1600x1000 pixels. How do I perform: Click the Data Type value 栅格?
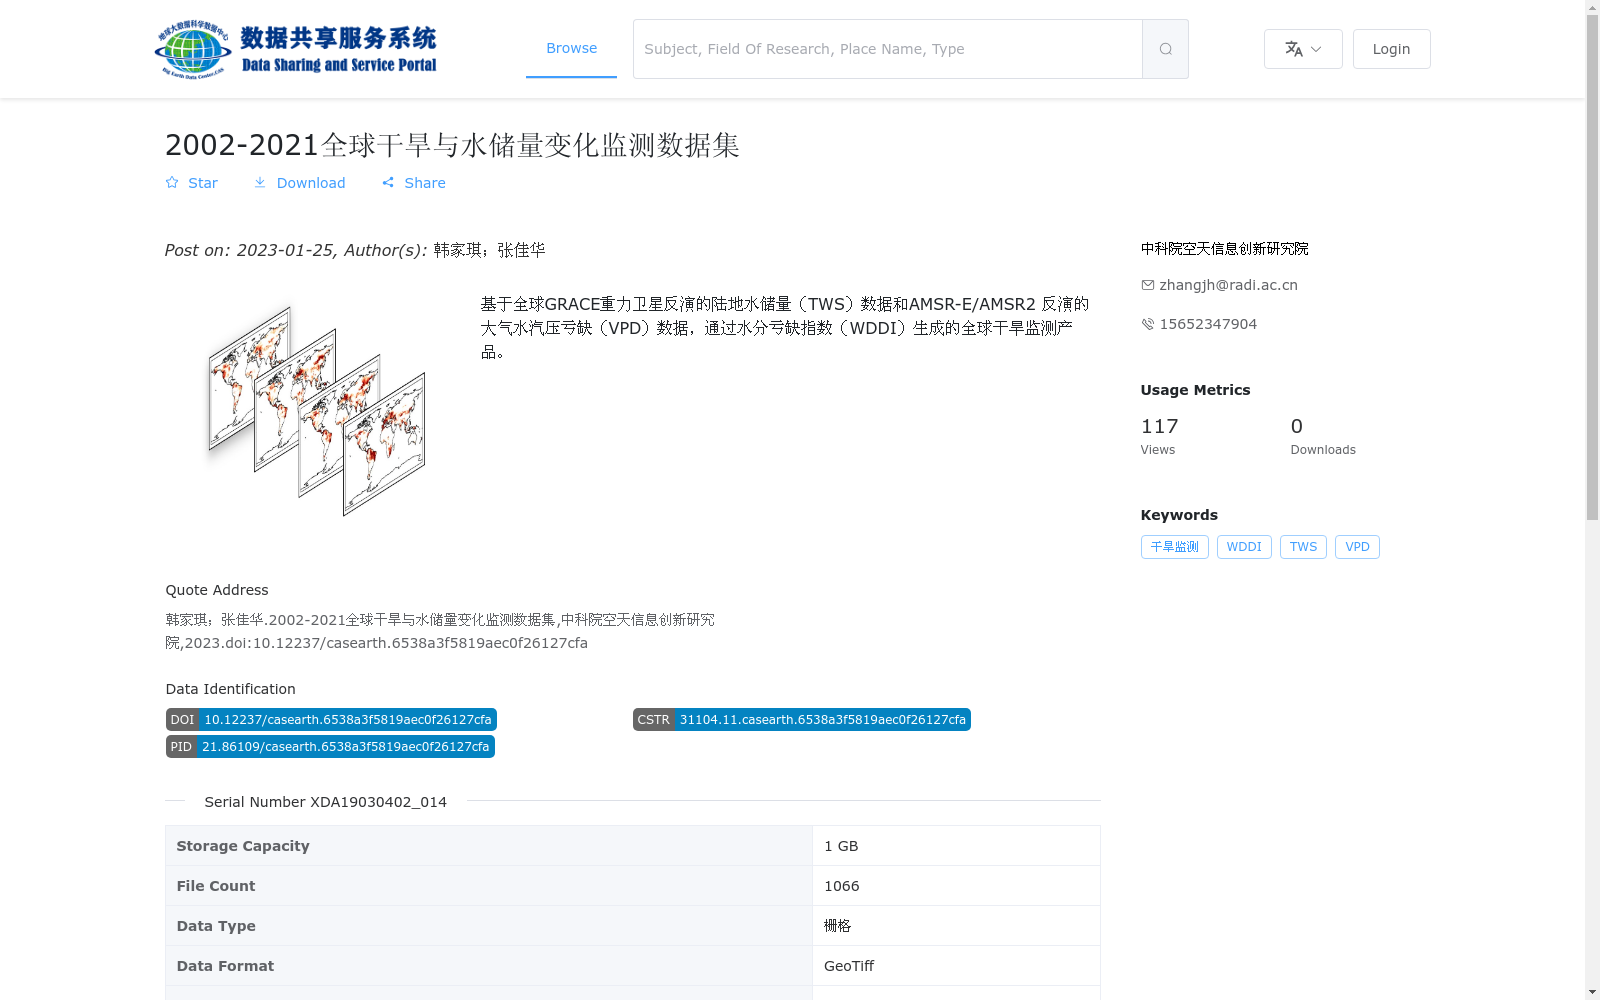(x=838, y=926)
